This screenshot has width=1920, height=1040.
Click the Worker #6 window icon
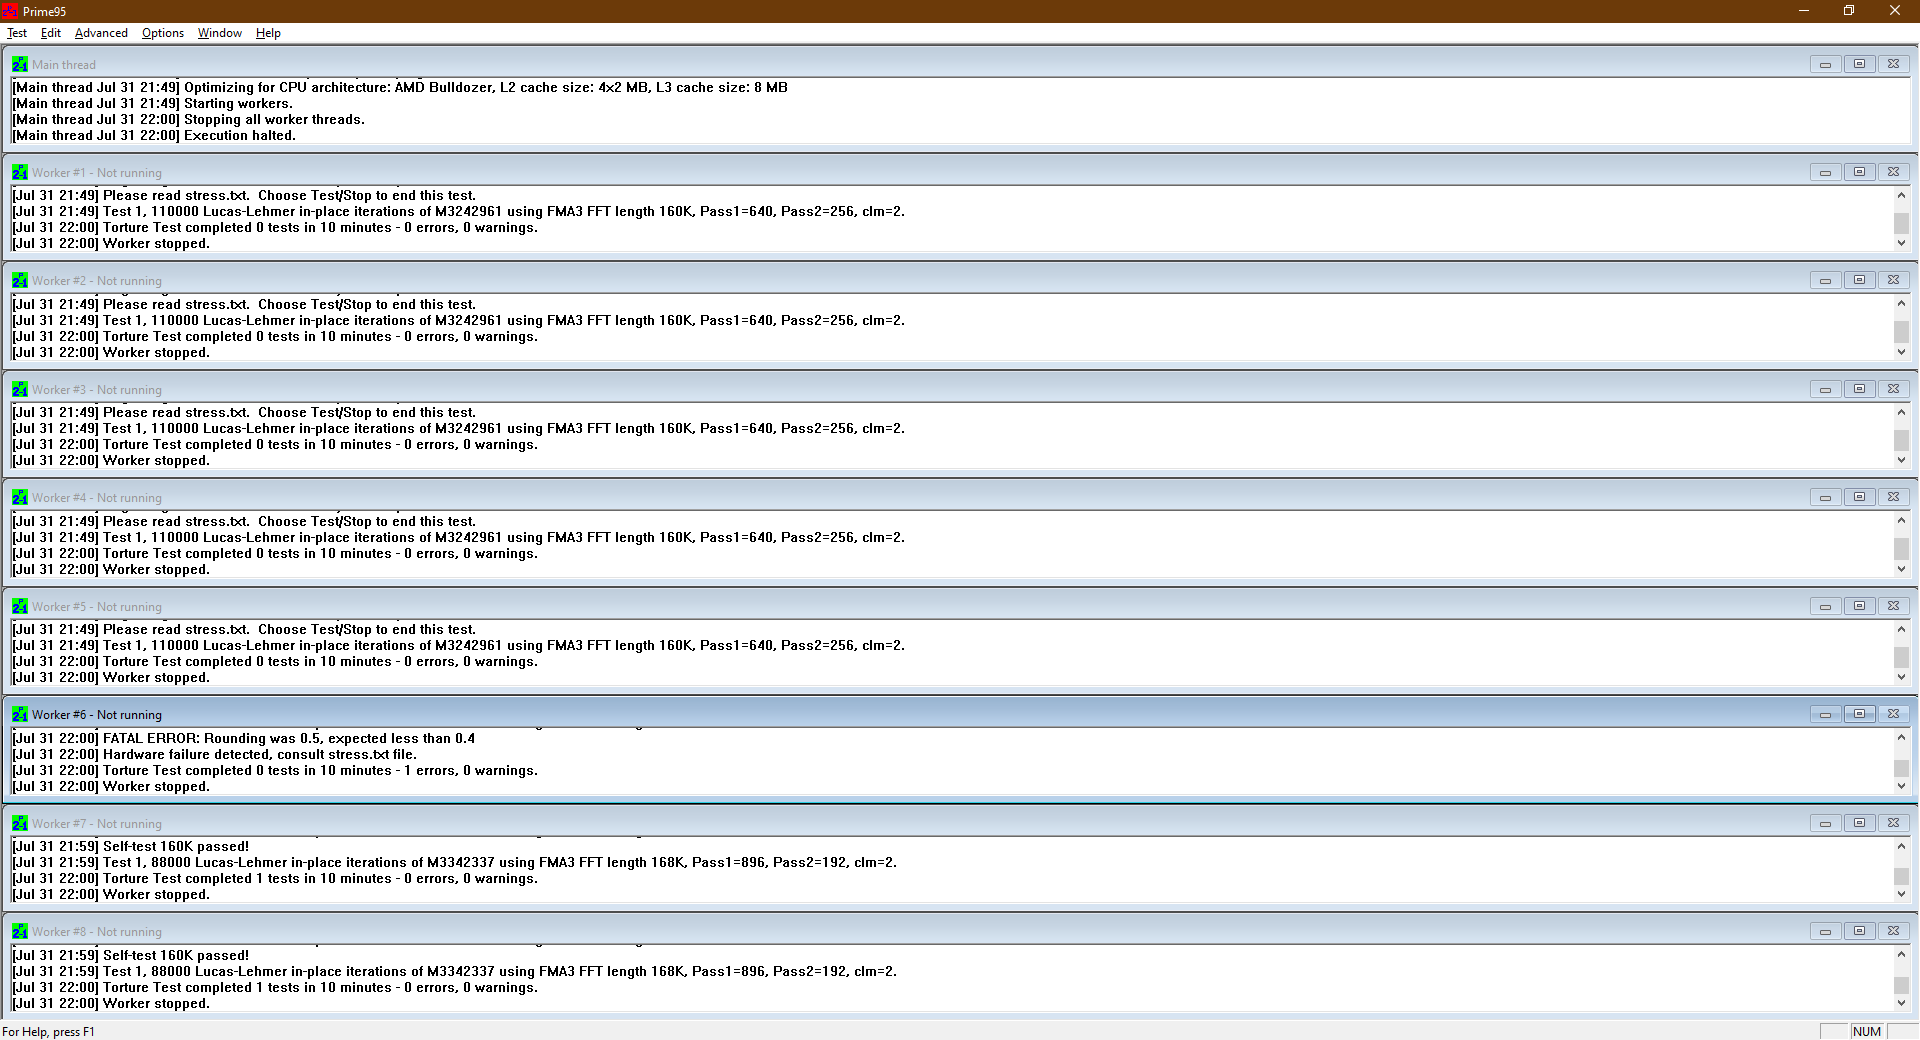tap(20, 714)
